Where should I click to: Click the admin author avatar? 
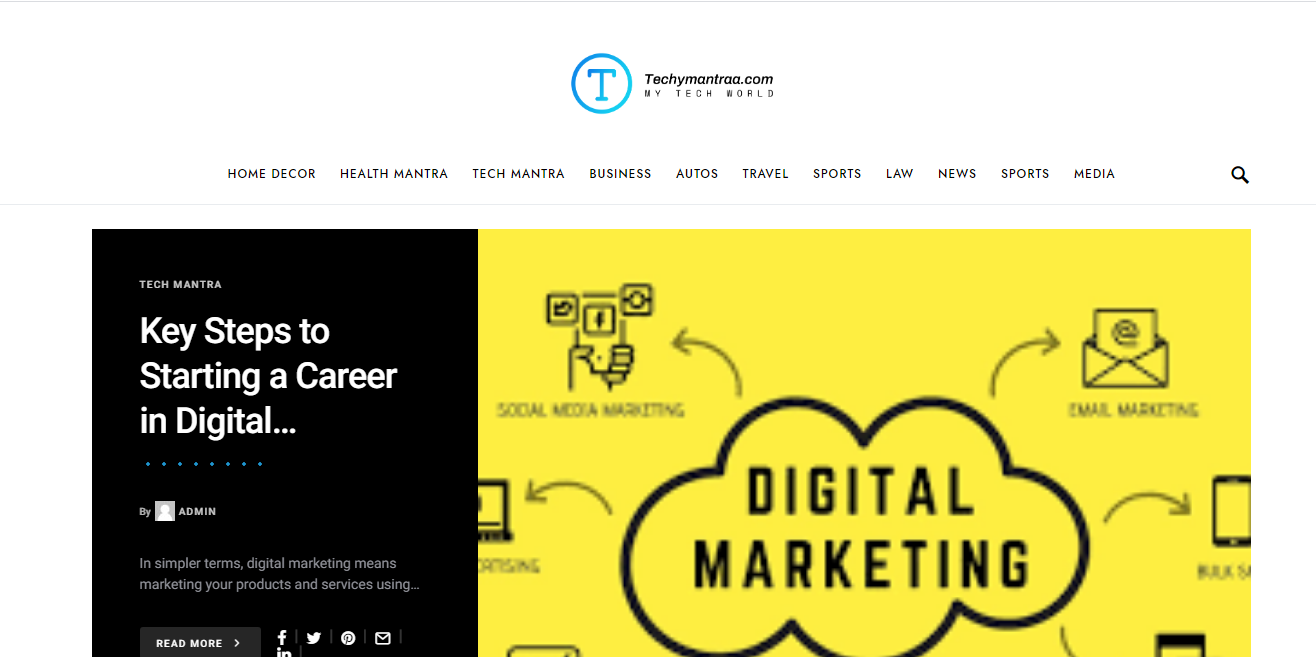[x=165, y=511]
